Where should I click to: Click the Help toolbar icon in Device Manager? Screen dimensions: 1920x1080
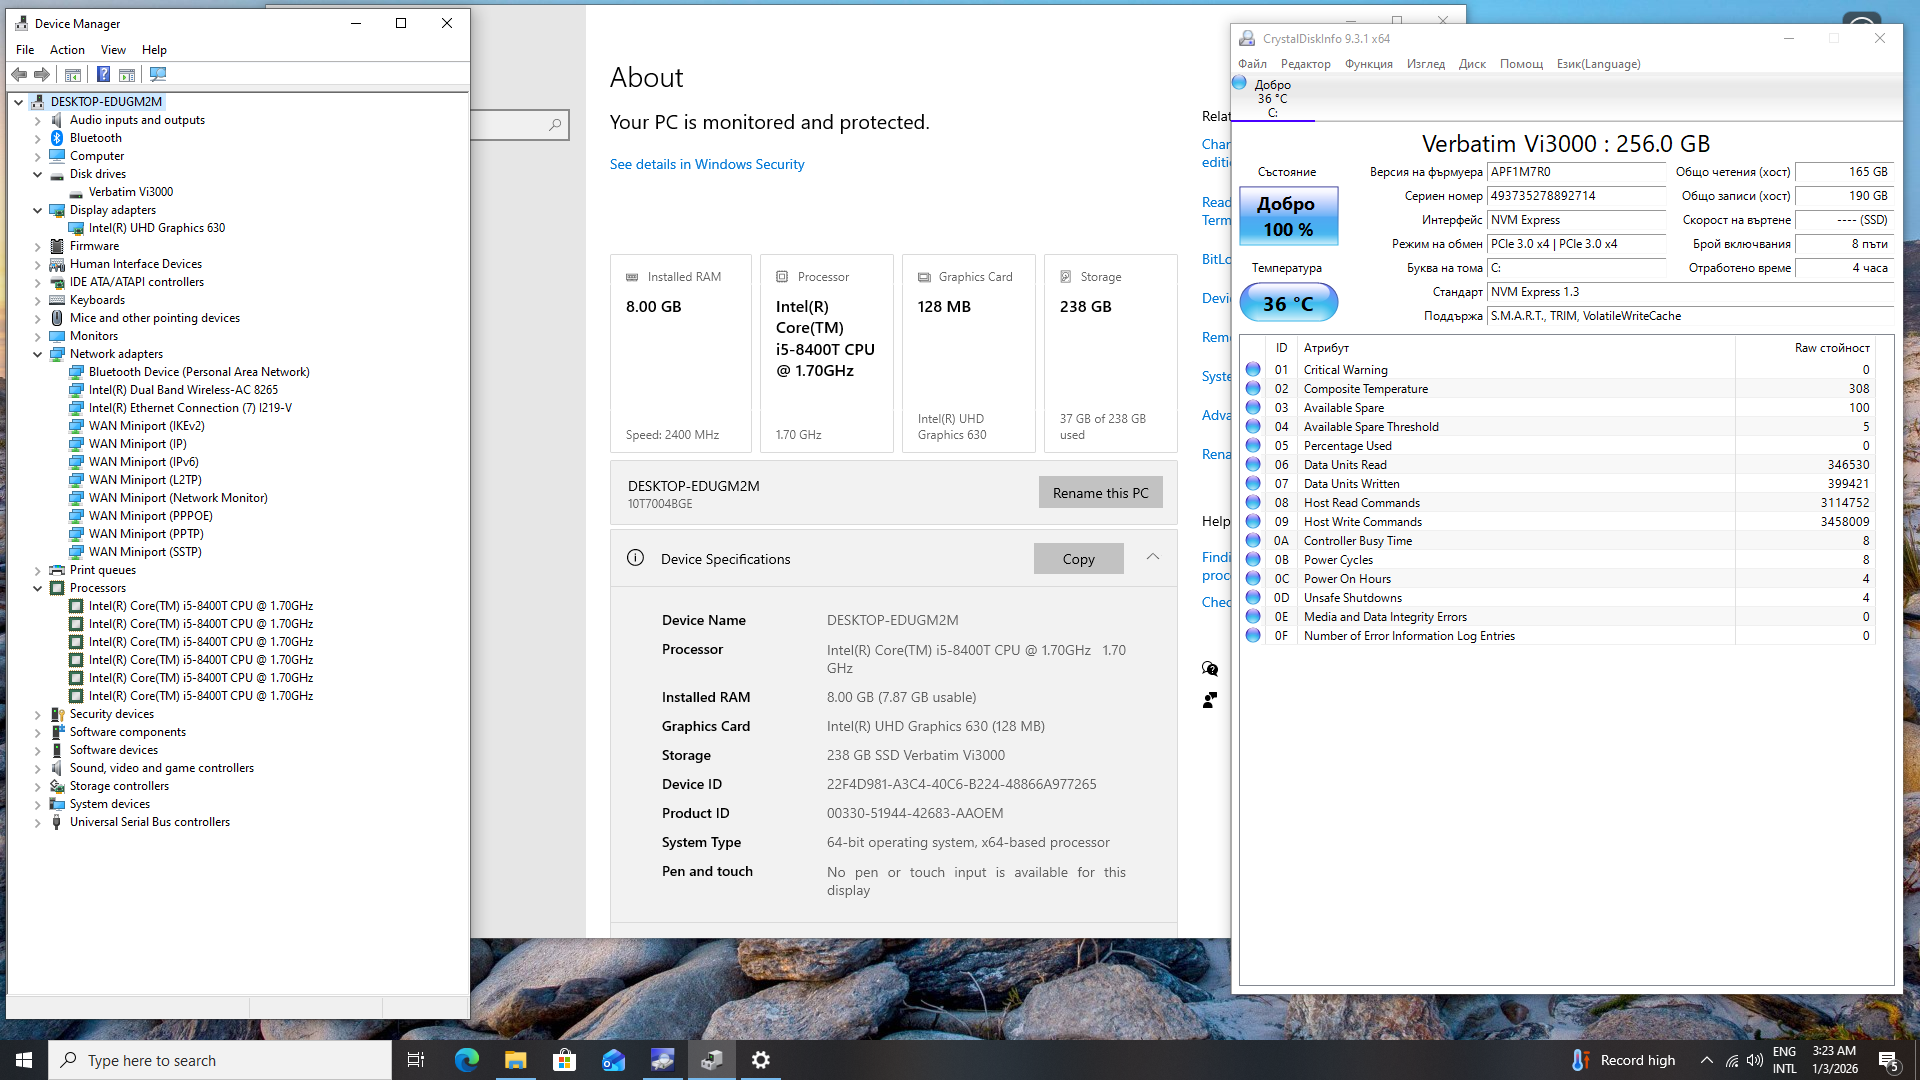tap(103, 74)
